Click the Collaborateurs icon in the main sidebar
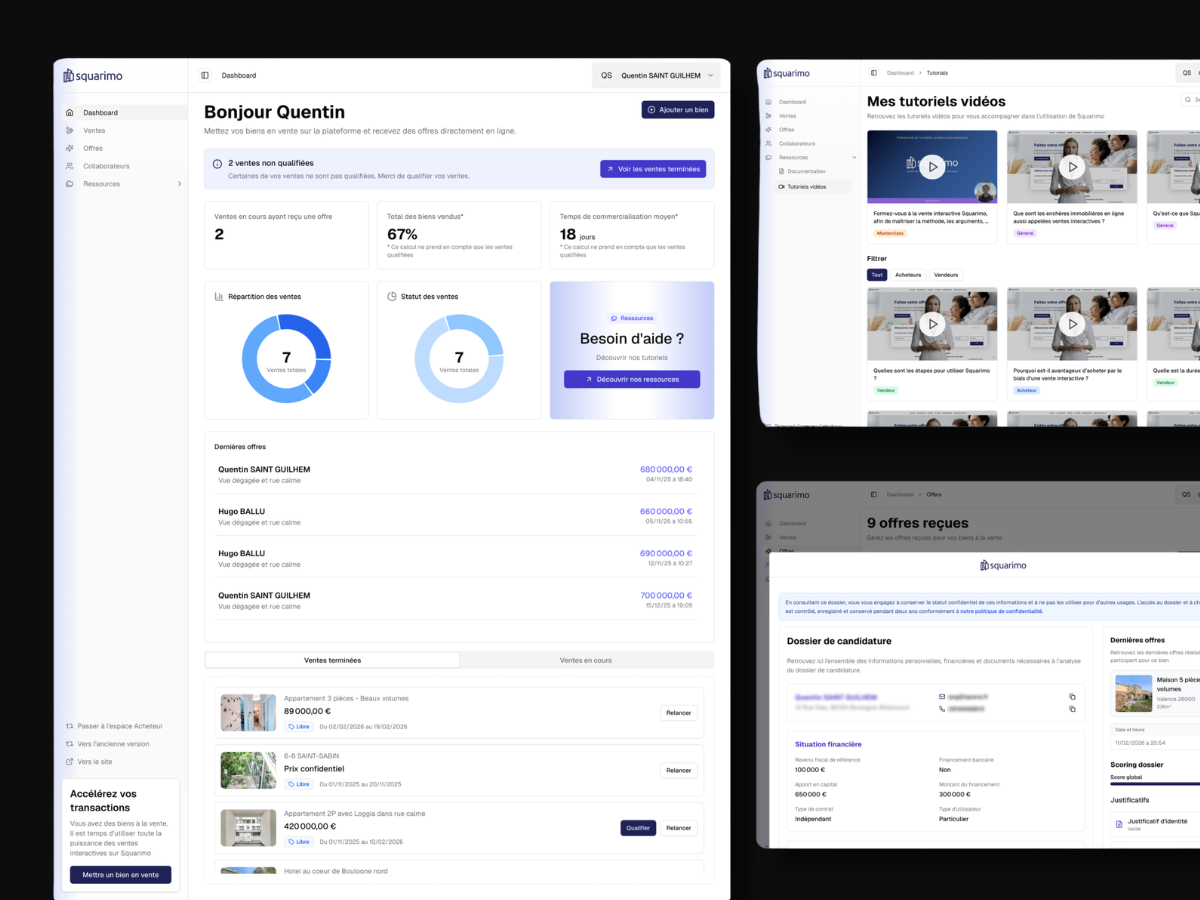 [x=69, y=166]
